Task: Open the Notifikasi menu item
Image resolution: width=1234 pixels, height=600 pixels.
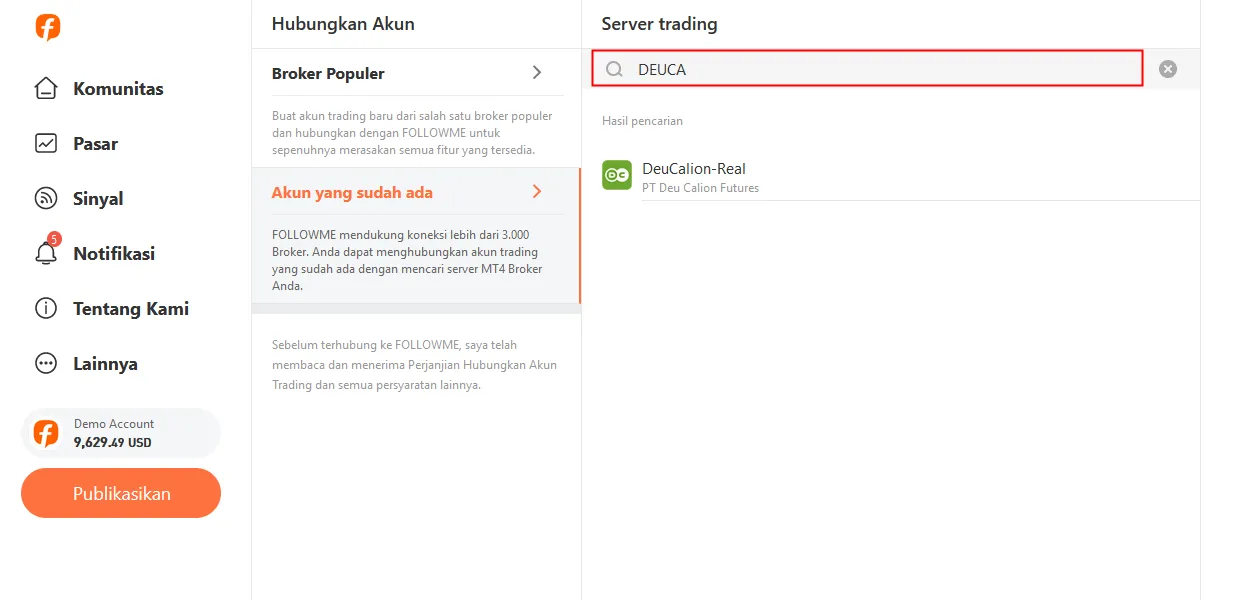Action: pos(114,253)
